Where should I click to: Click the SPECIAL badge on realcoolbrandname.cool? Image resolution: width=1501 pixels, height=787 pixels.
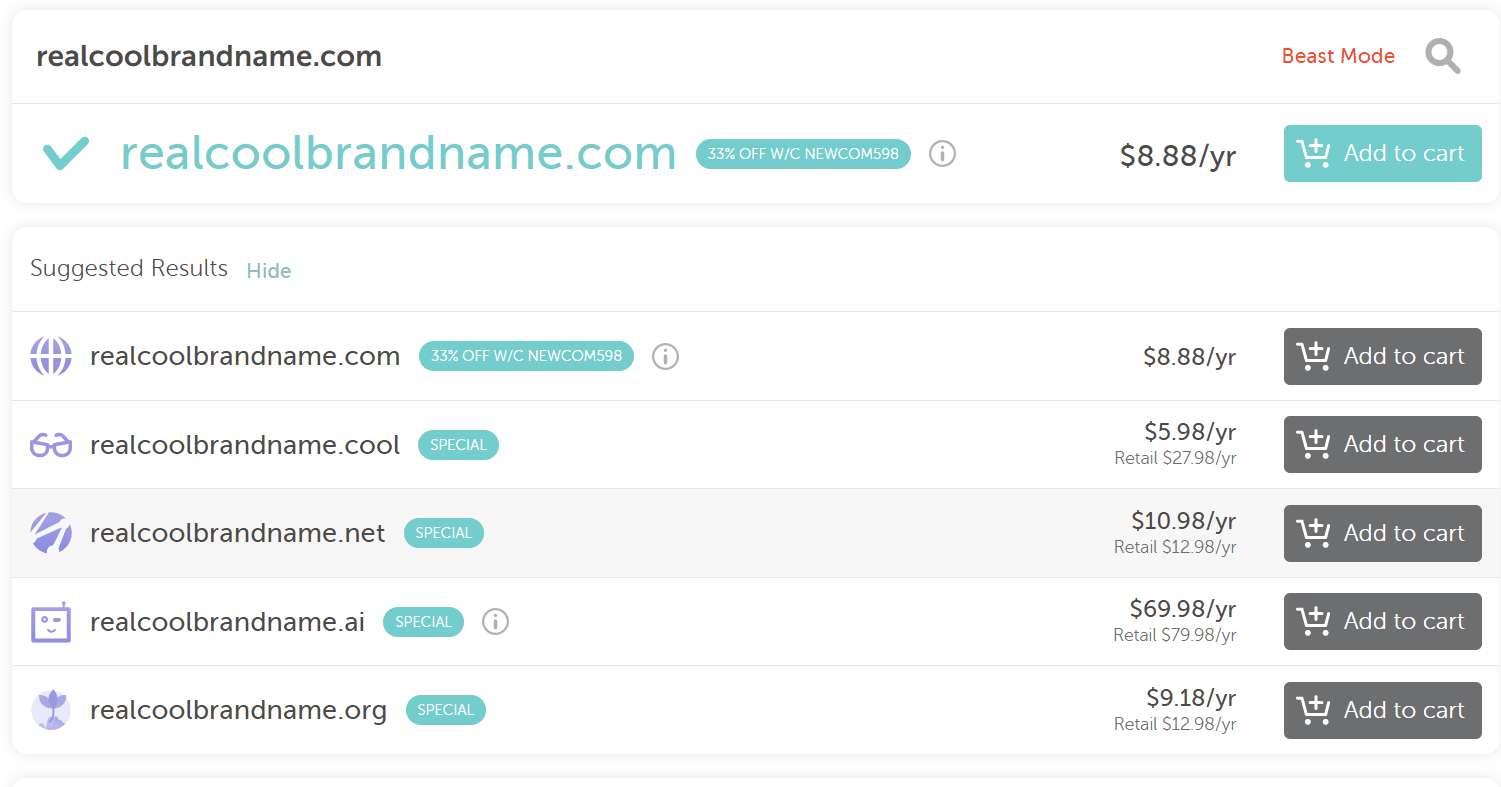click(x=458, y=444)
